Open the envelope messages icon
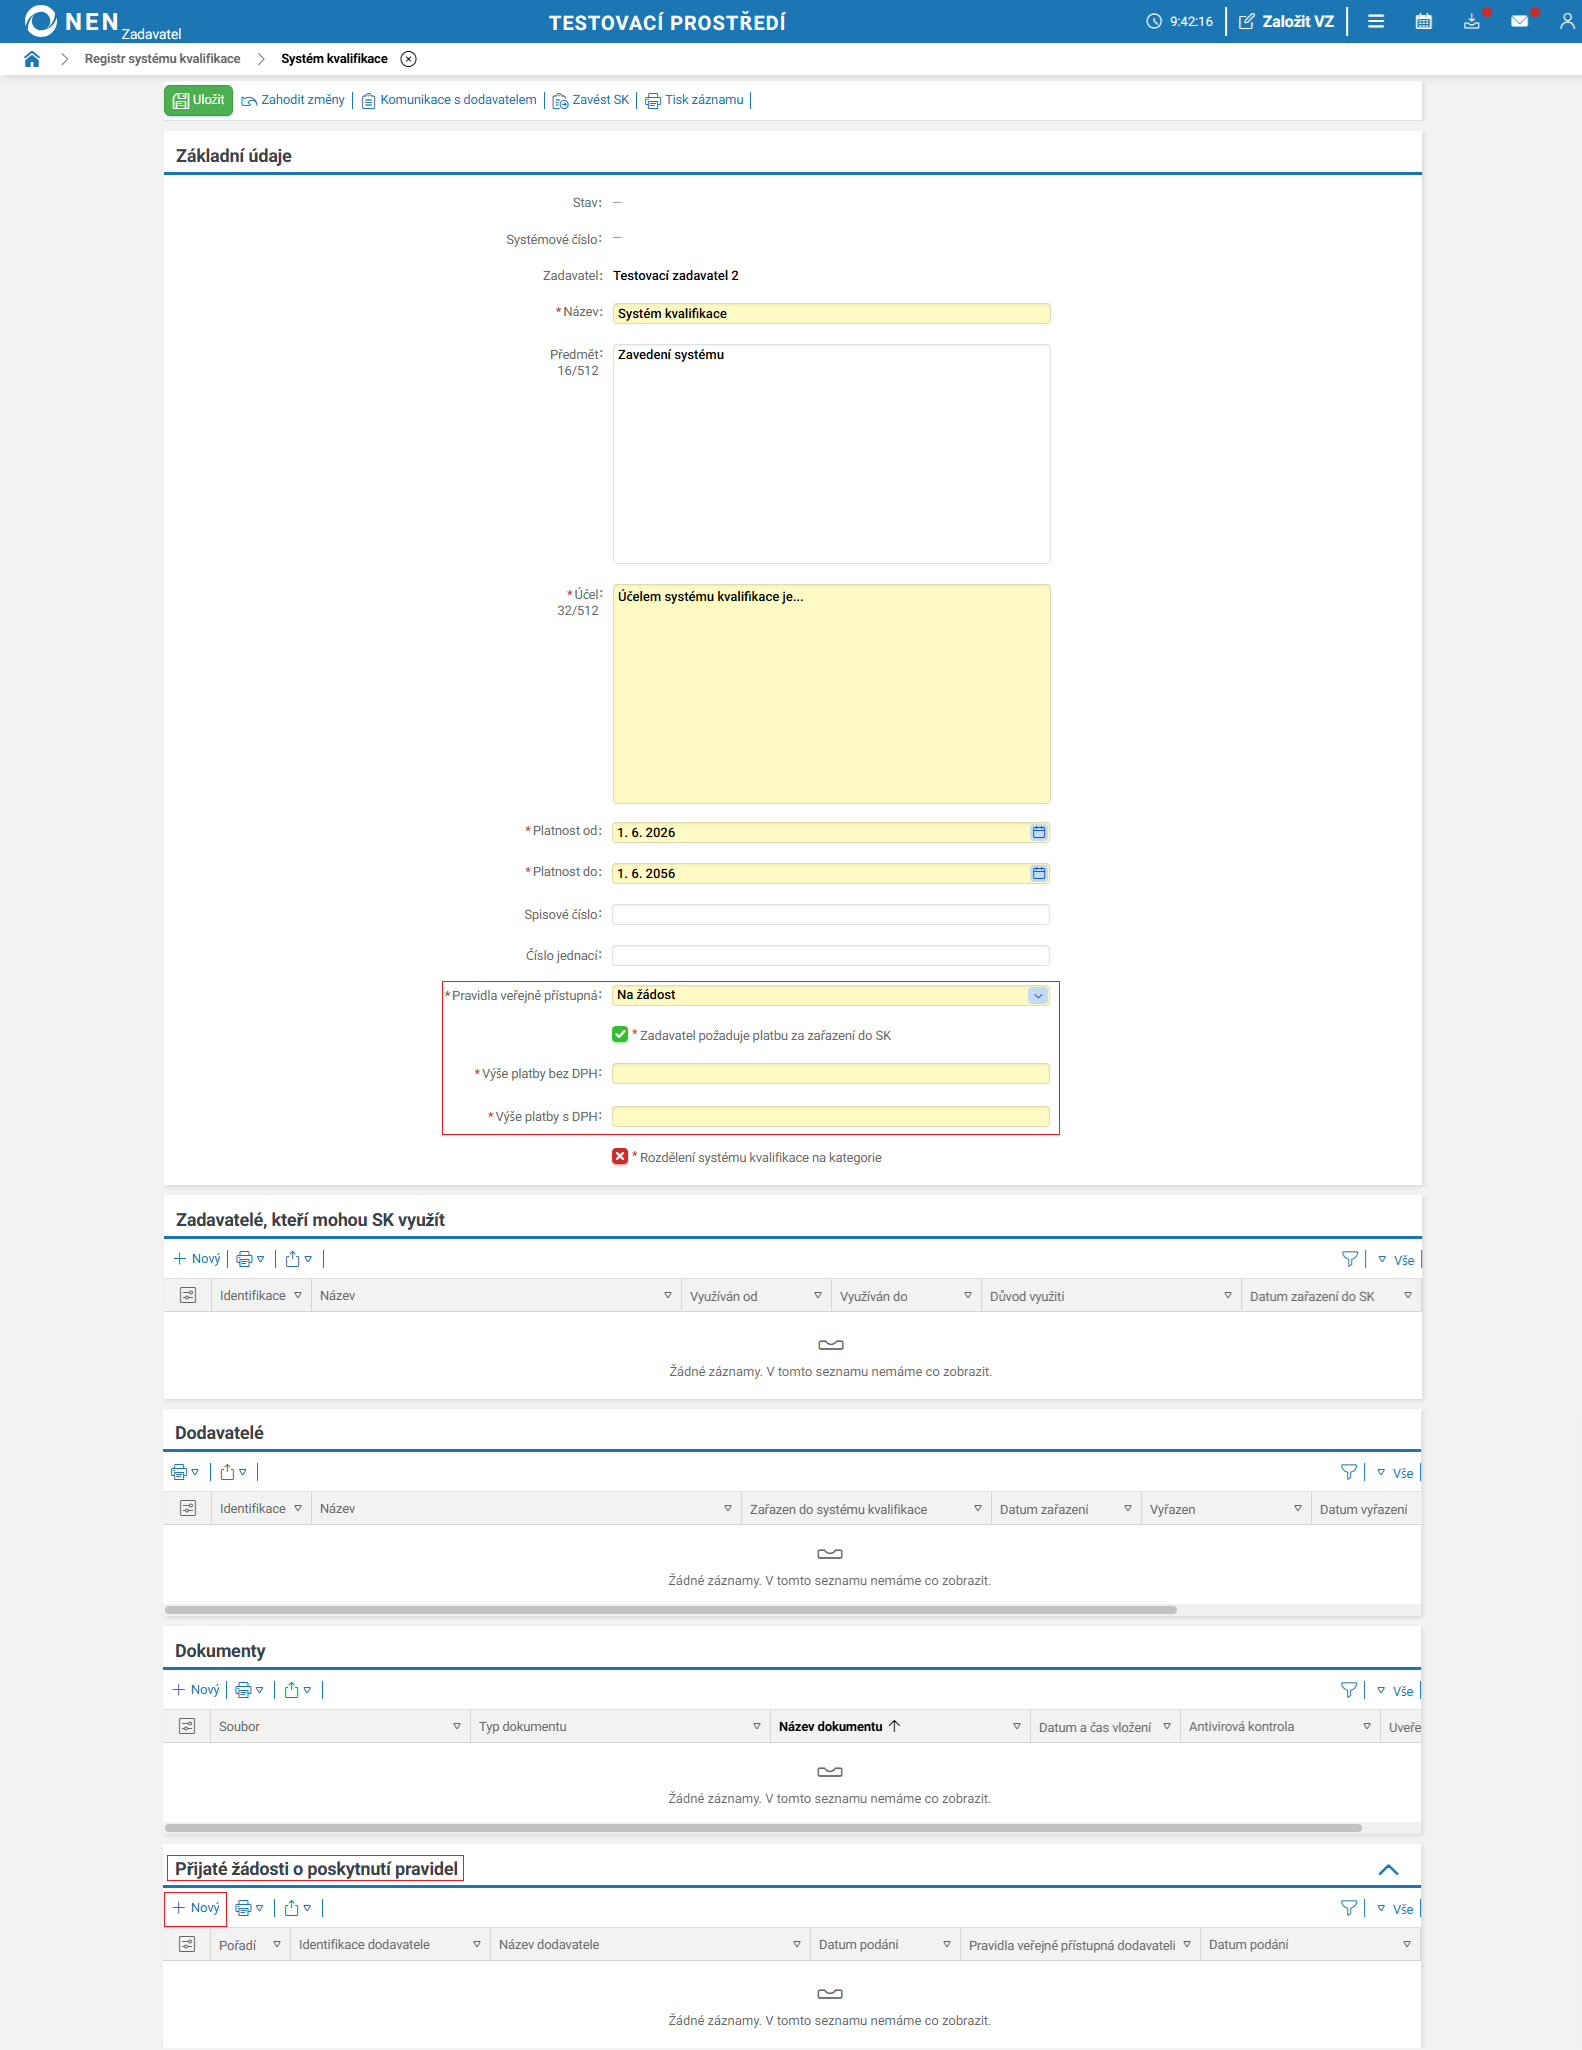Screen dimensions: 1582x2050 (x=1520, y=21)
